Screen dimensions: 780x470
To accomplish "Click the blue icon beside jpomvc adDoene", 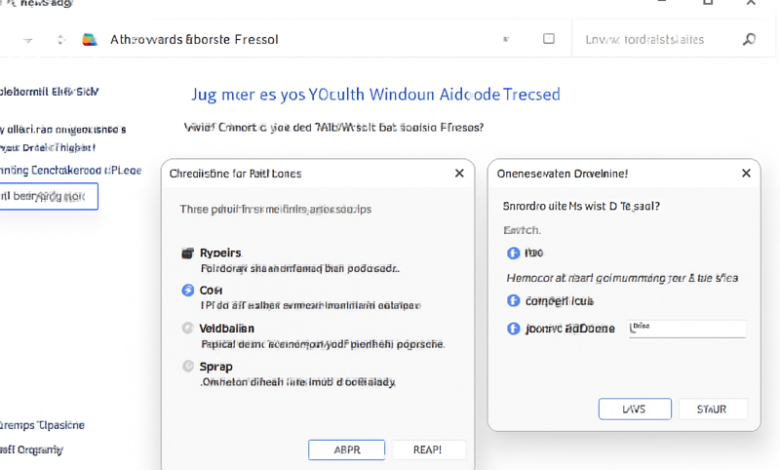I will [x=513, y=329].
